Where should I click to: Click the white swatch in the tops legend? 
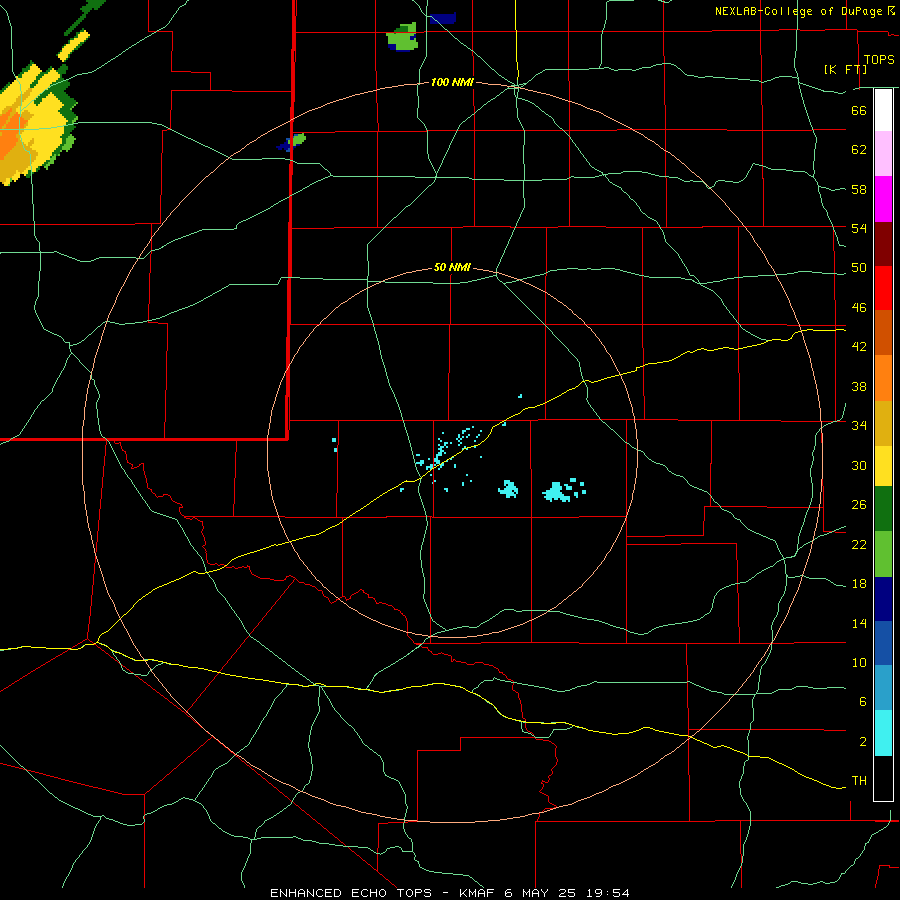coord(883,110)
